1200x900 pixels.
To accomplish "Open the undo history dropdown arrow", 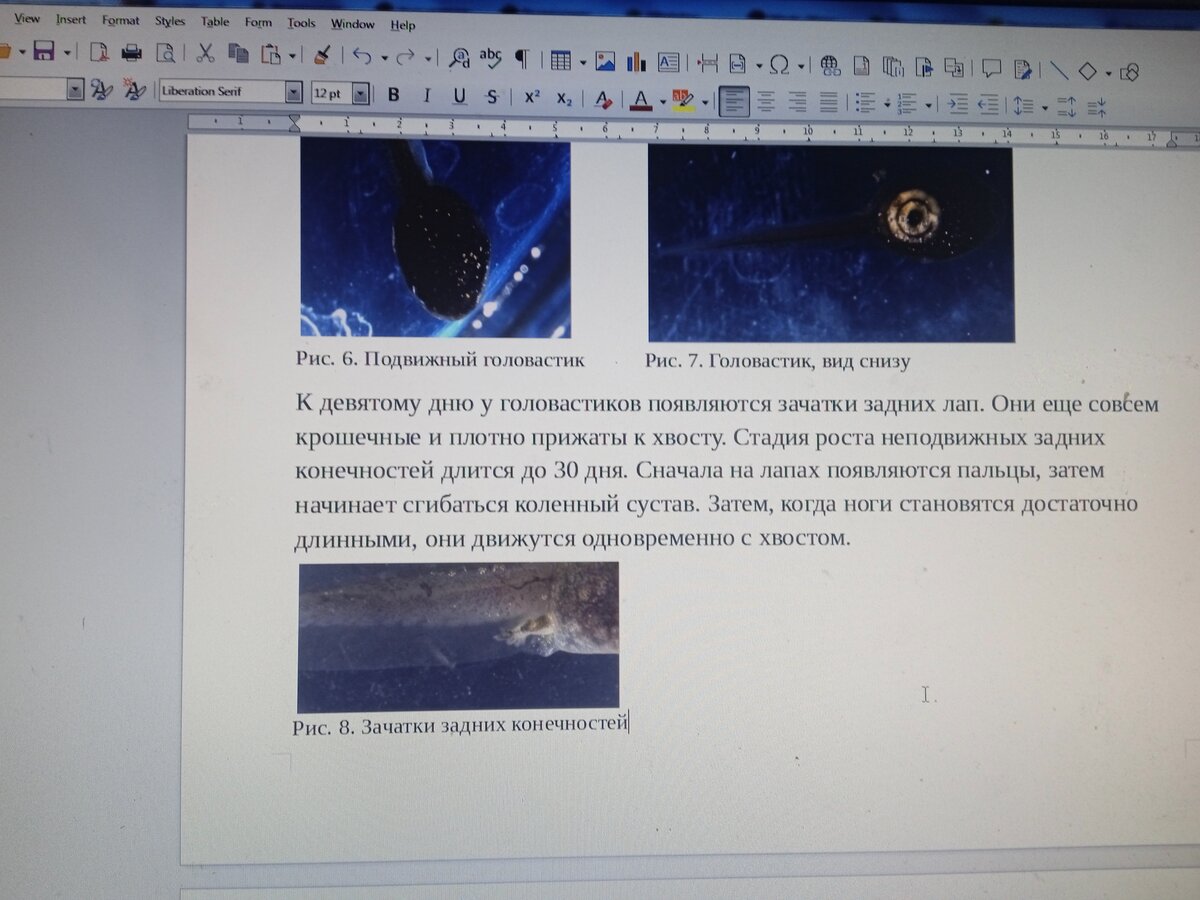I will point(384,58).
